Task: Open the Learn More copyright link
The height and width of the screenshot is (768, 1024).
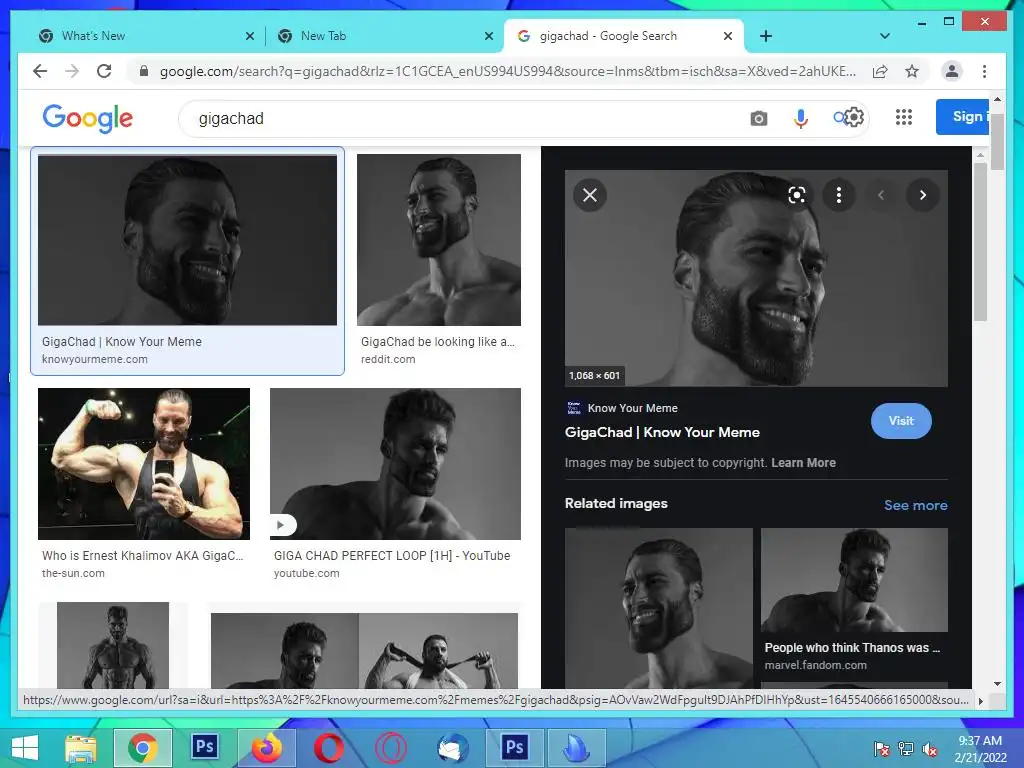Action: pyautogui.click(x=803, y=462)
